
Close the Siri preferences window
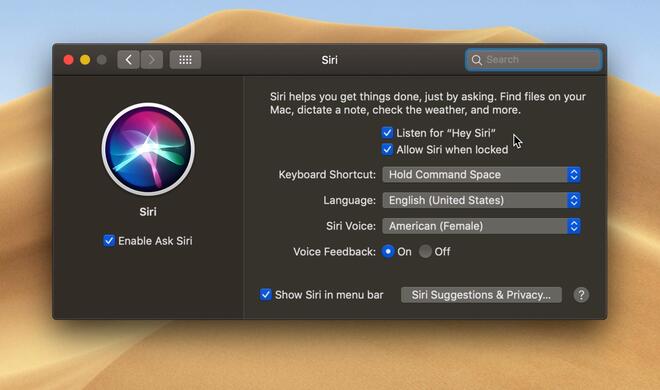tap(69, 60)
